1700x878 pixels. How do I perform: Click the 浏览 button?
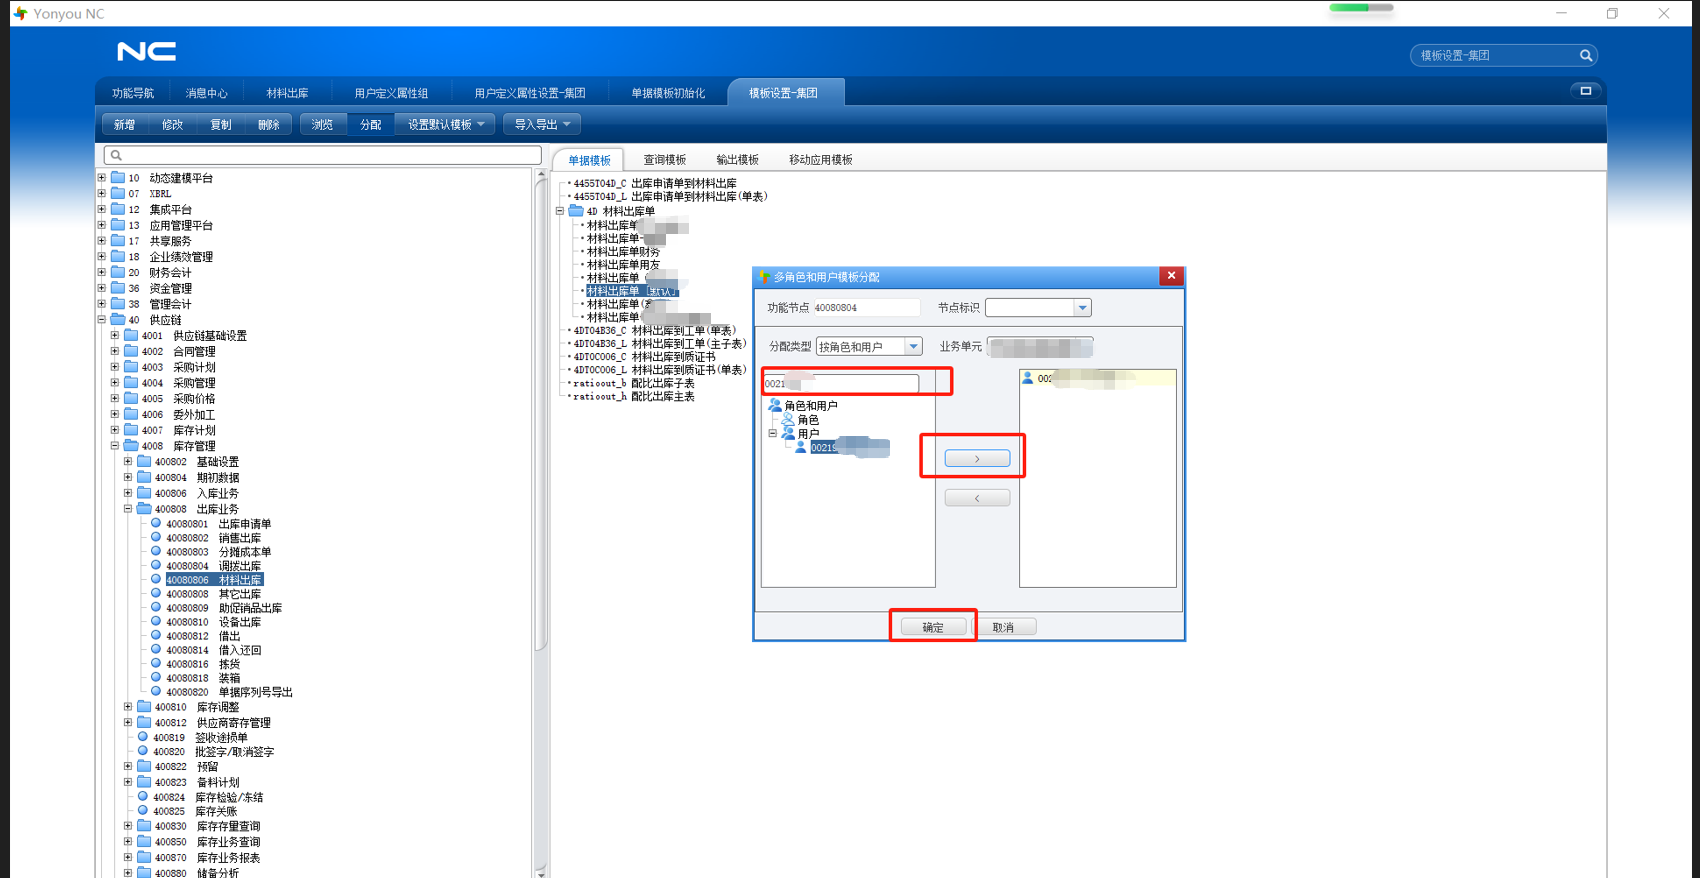[x=323, y=125]
